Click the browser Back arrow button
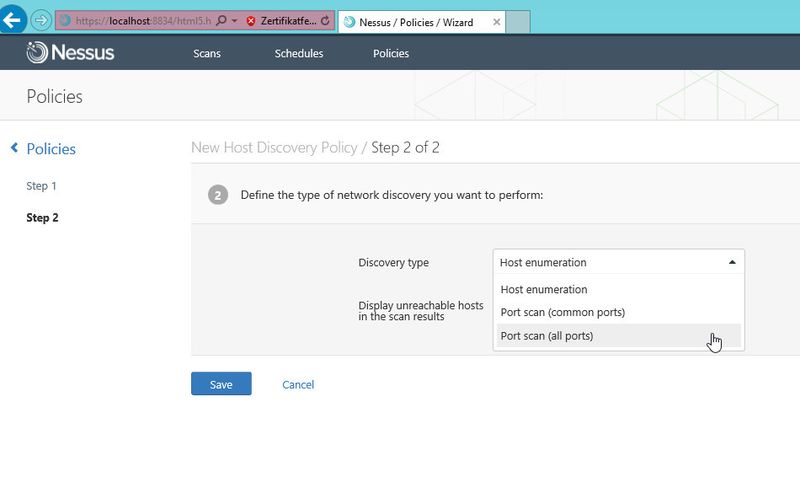This screenshot has width=800, height=477. 12,20
